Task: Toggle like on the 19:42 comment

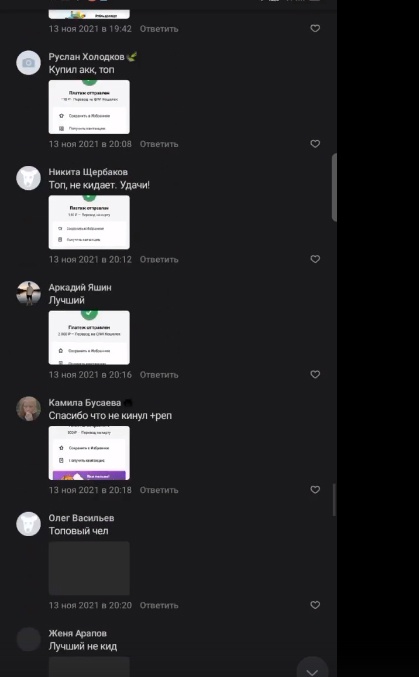Action: tap(315, 28)
